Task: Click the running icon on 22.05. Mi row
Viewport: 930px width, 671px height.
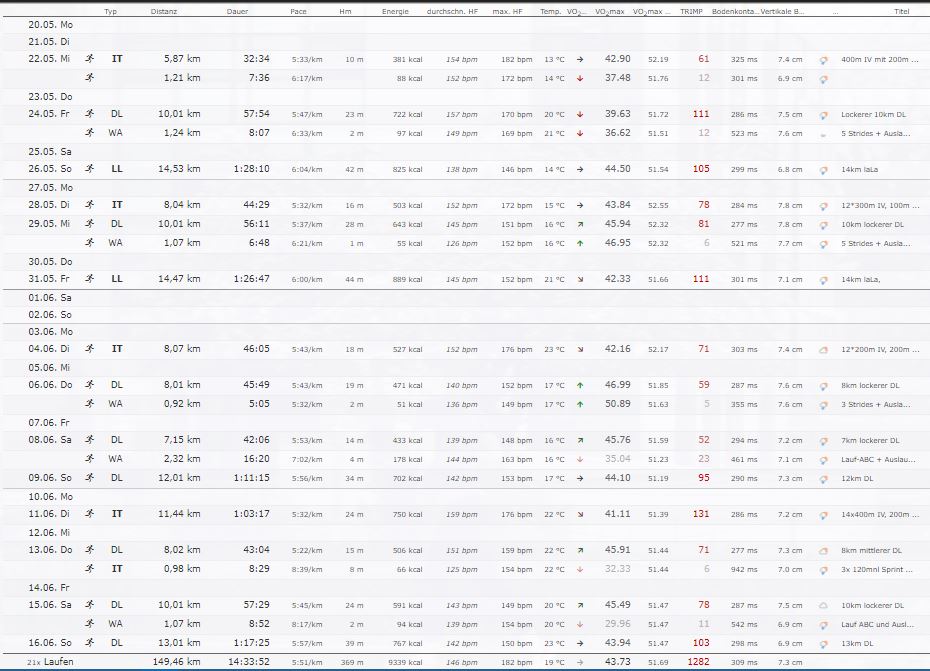Action: coord(90,59)
